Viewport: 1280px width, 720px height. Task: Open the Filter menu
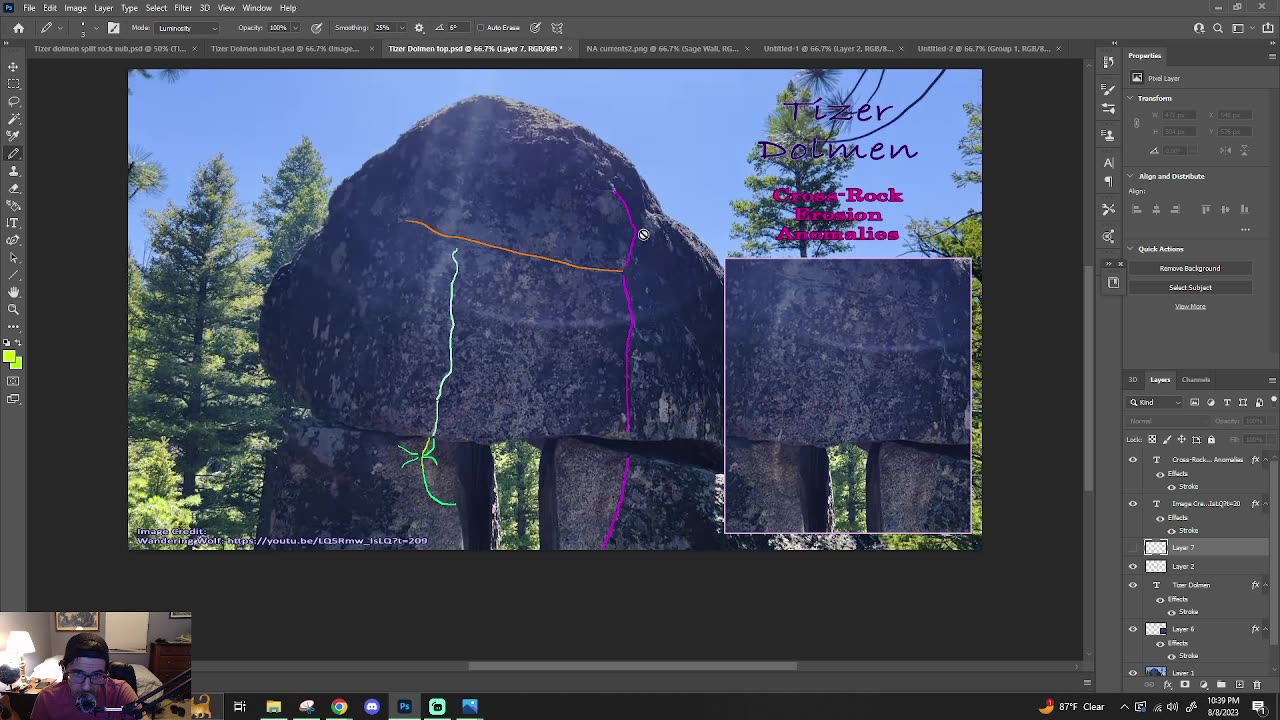pyautogui.click(x=183, y=8)
